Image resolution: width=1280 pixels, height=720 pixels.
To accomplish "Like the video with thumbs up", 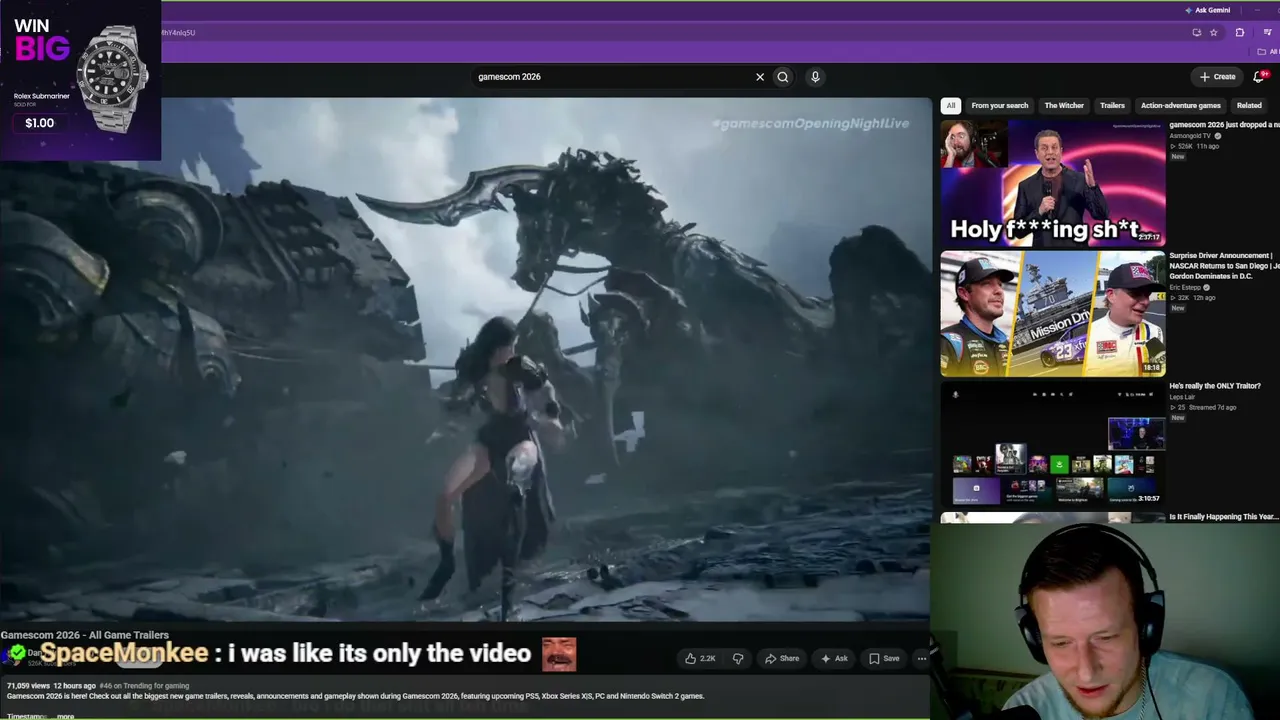I will [700, 658].
